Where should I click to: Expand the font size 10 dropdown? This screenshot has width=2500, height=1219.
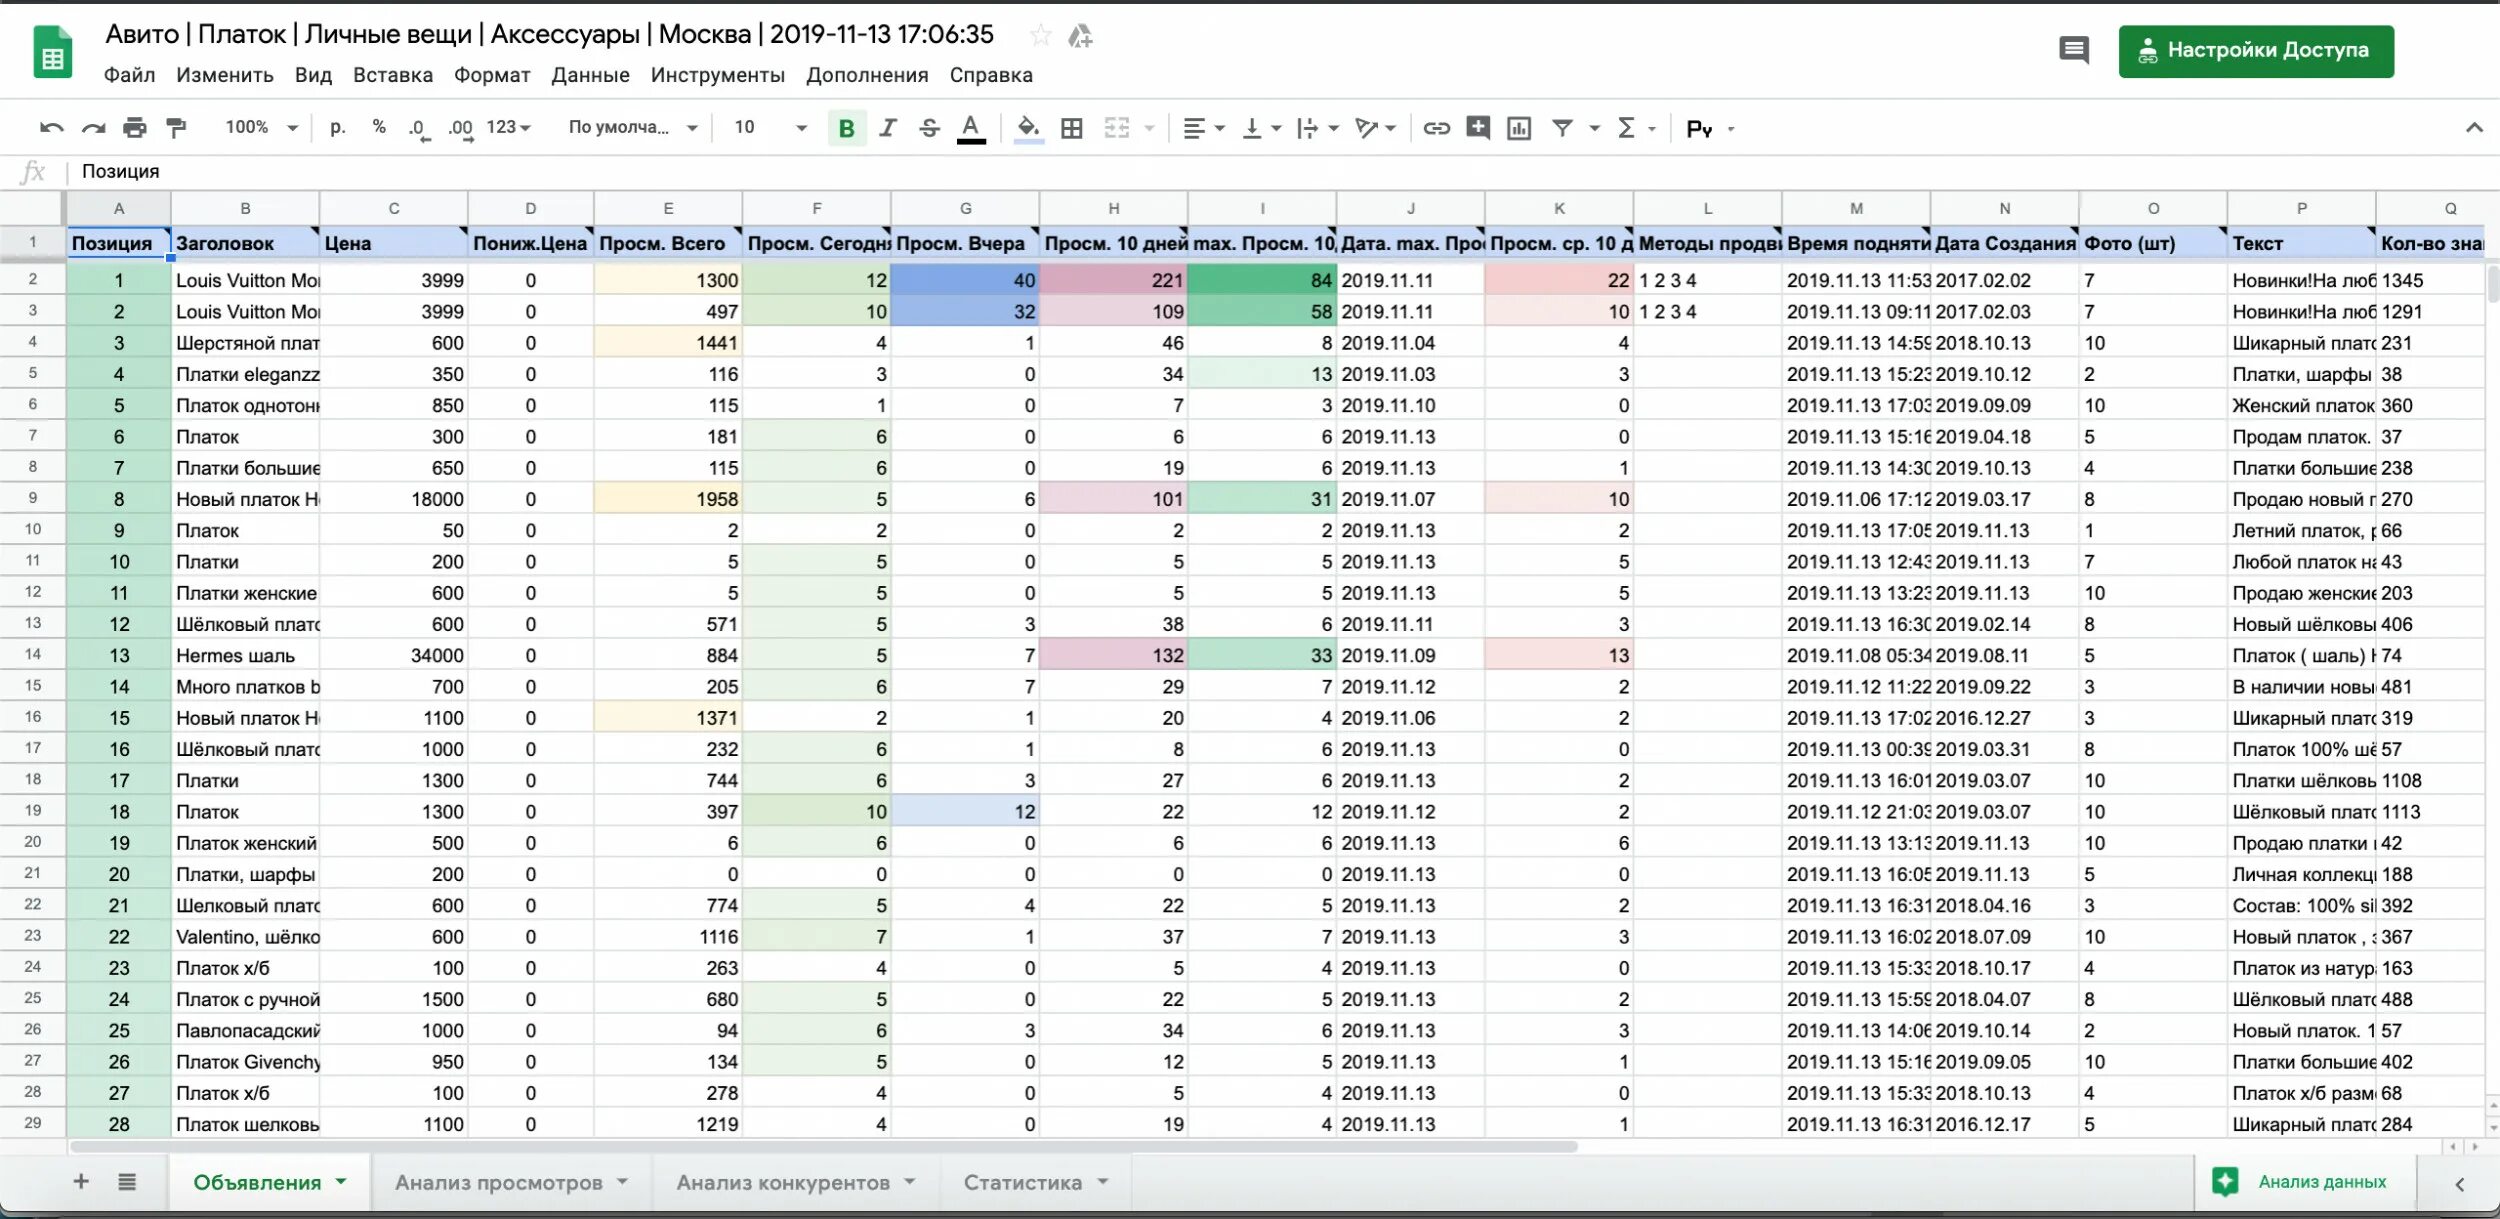pyautogui.click(x=770, y=128)
